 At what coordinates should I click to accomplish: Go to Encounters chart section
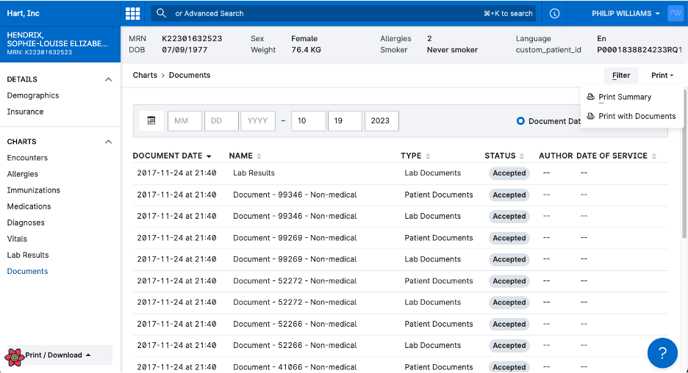point(27,158)
